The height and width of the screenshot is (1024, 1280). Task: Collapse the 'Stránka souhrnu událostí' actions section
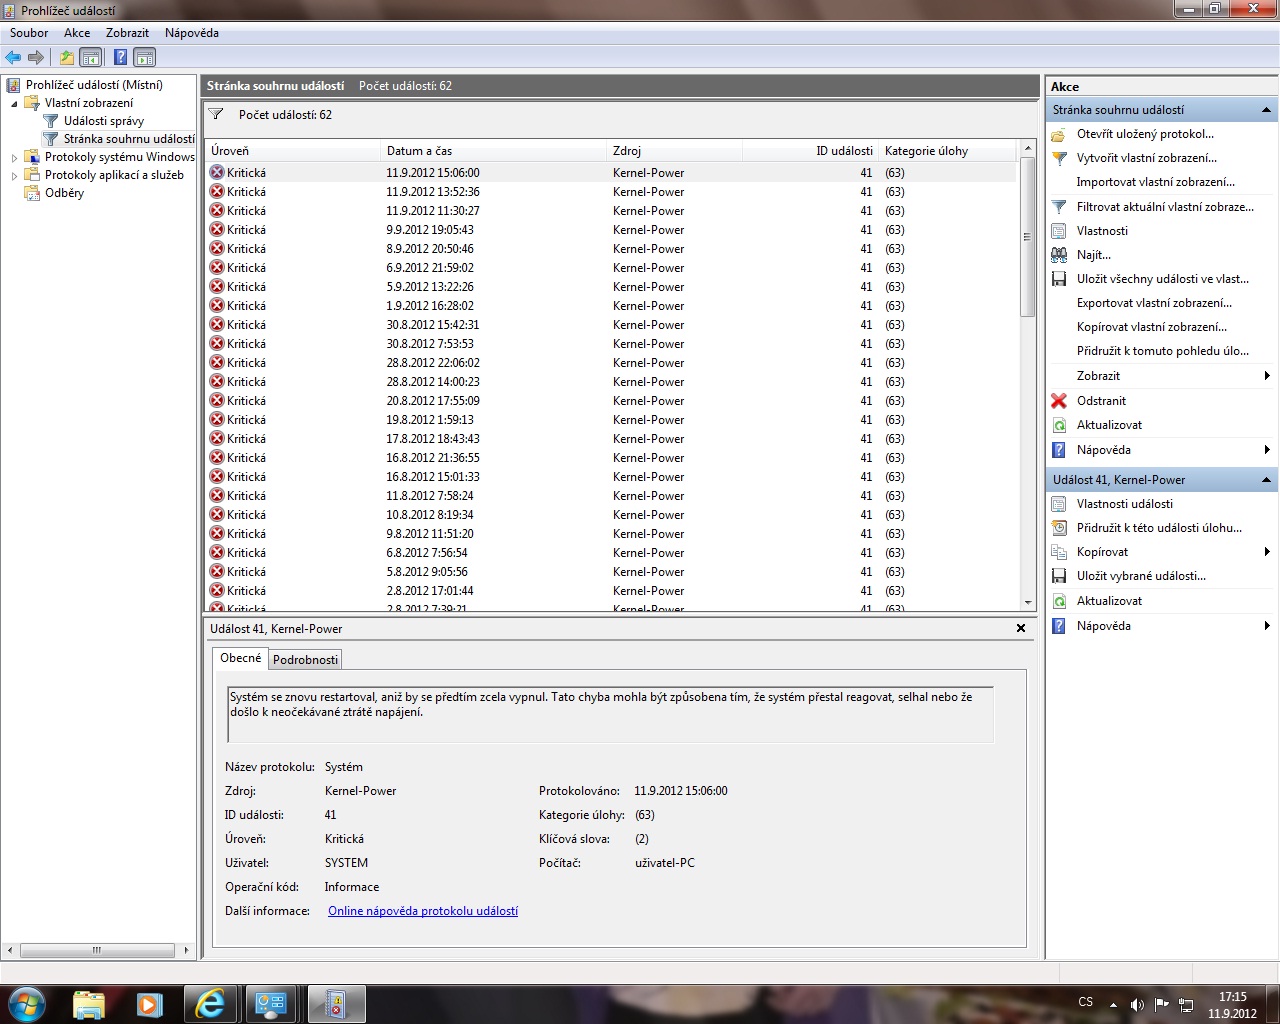[x=1266, y=110]
